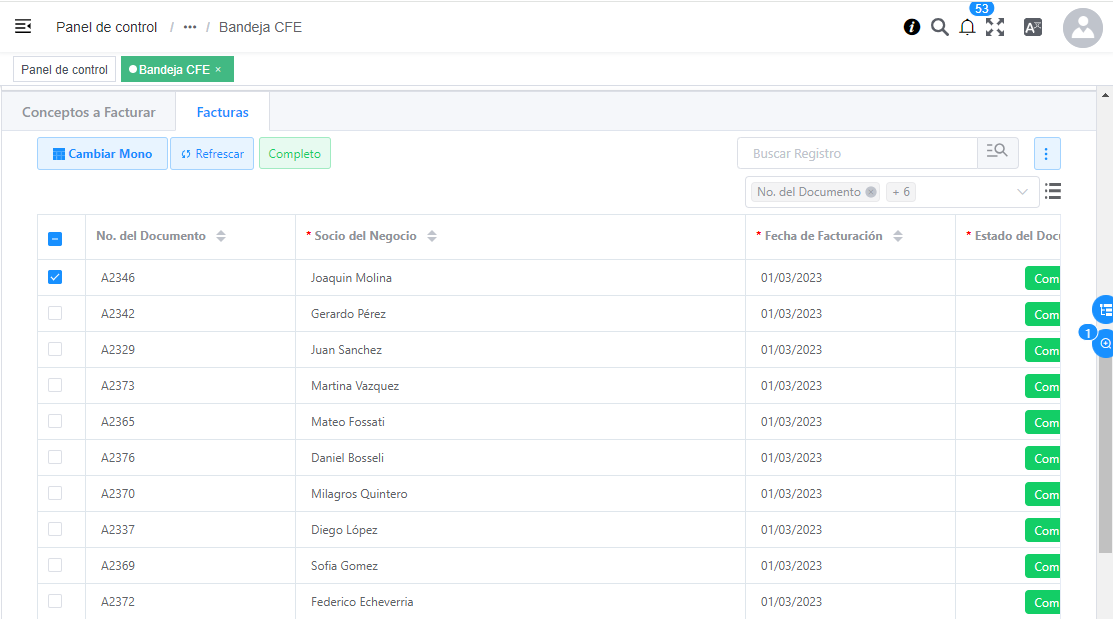This screenshot has height=619, width=1115.
Task: Expand breadcrumb ellipsis between Panel and Bandeja
Action: coord(190,27)
